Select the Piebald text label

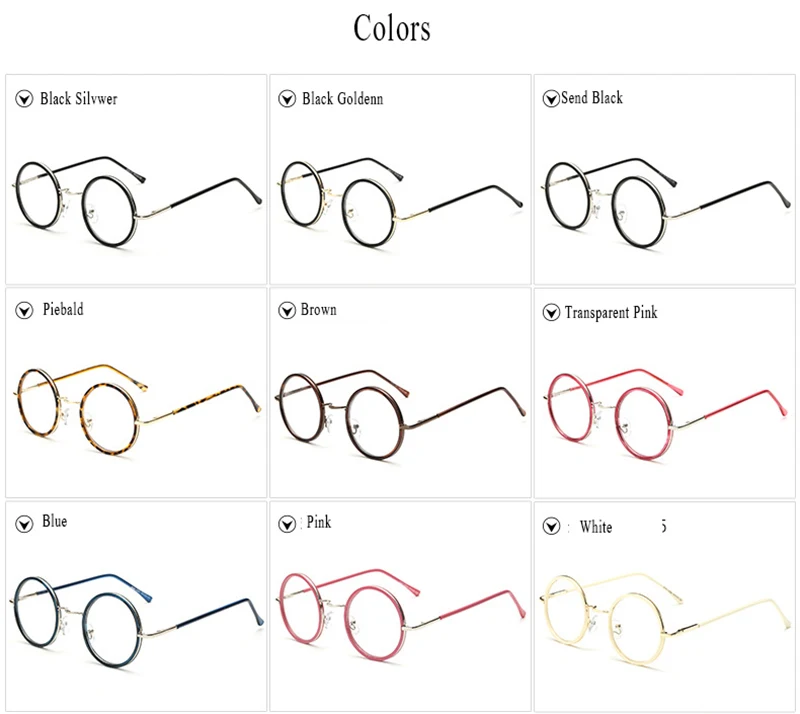62,310
